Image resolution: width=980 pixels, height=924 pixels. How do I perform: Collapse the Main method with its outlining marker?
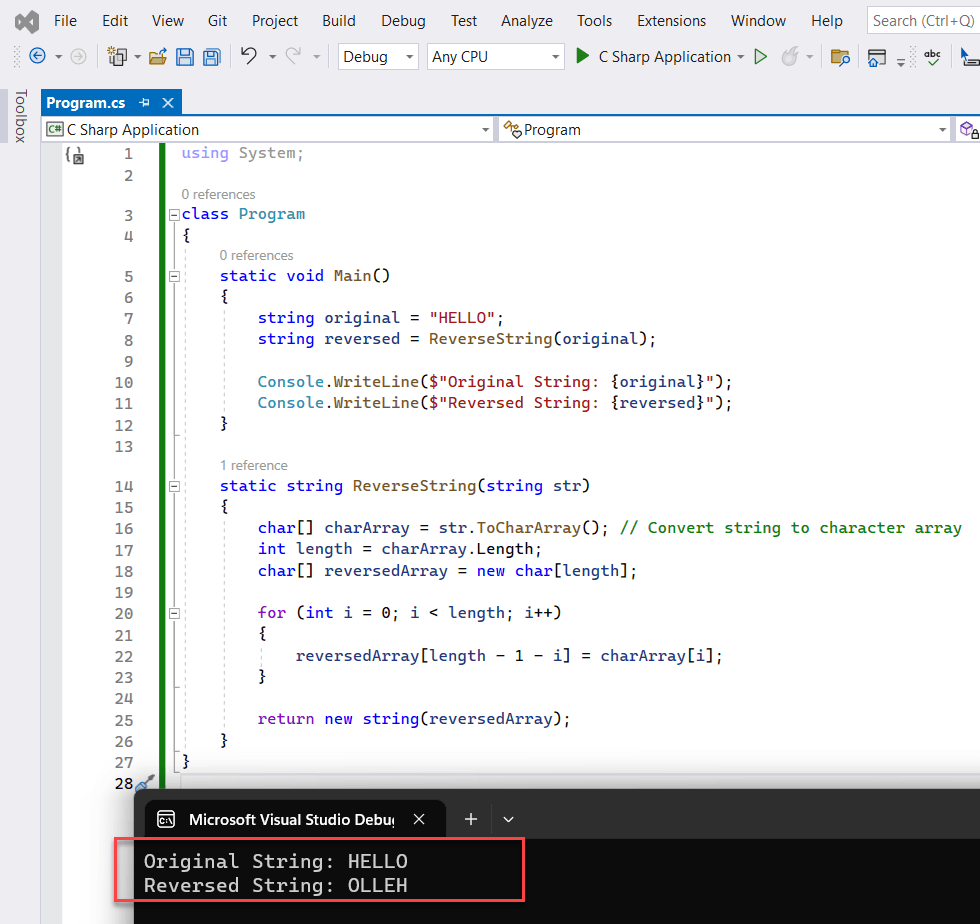(x=174, y=276)
